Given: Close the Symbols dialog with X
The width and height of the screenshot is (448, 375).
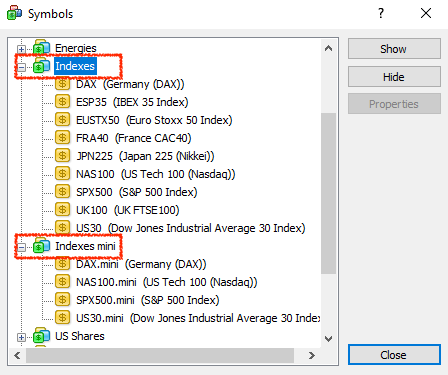Looking at the screenshot, I should (x=426, y=13).
